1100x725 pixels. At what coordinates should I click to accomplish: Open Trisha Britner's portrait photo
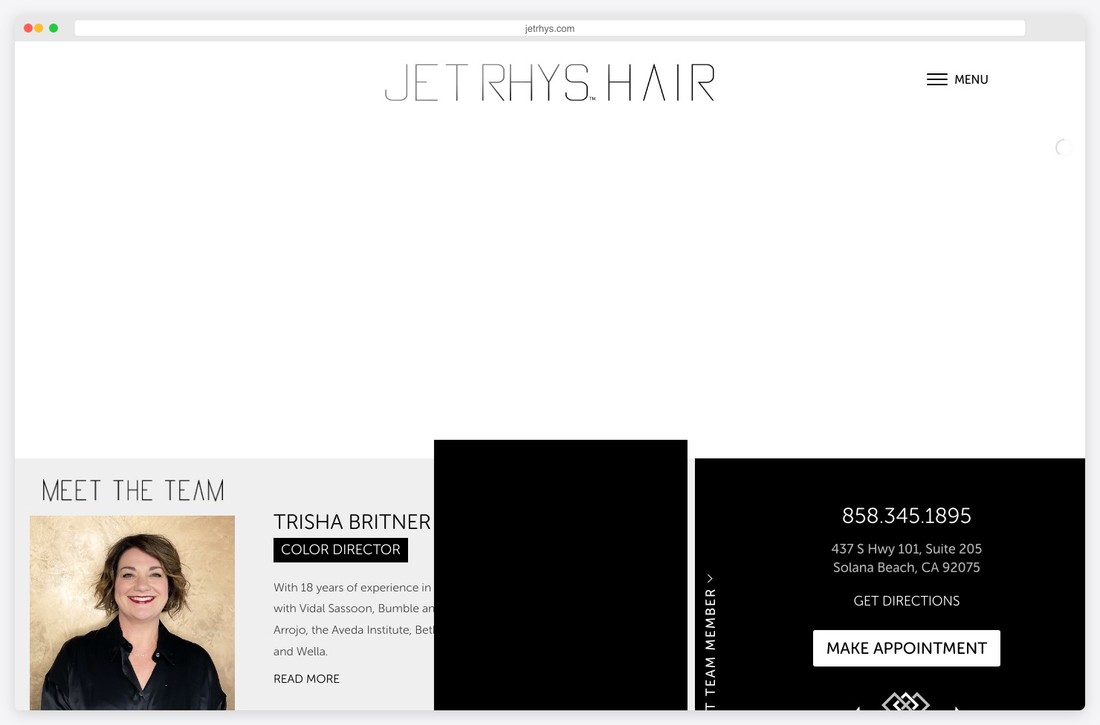[x=132, y=612]
